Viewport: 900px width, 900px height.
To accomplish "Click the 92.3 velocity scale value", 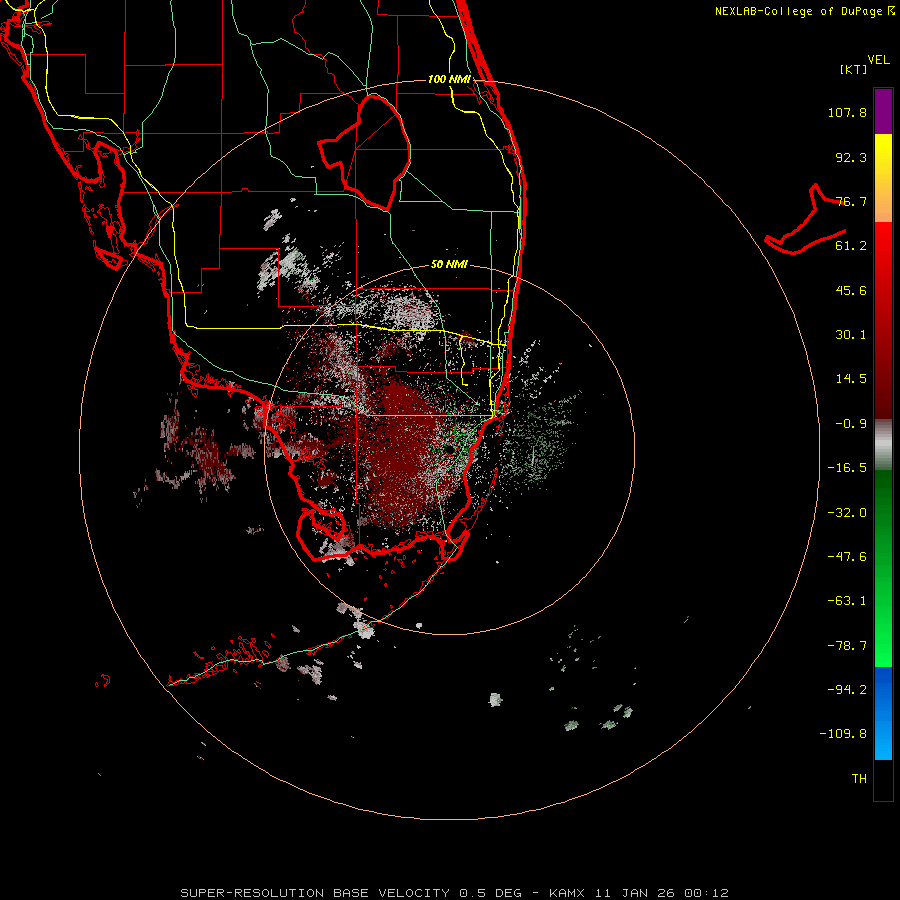I will (851, 157).
